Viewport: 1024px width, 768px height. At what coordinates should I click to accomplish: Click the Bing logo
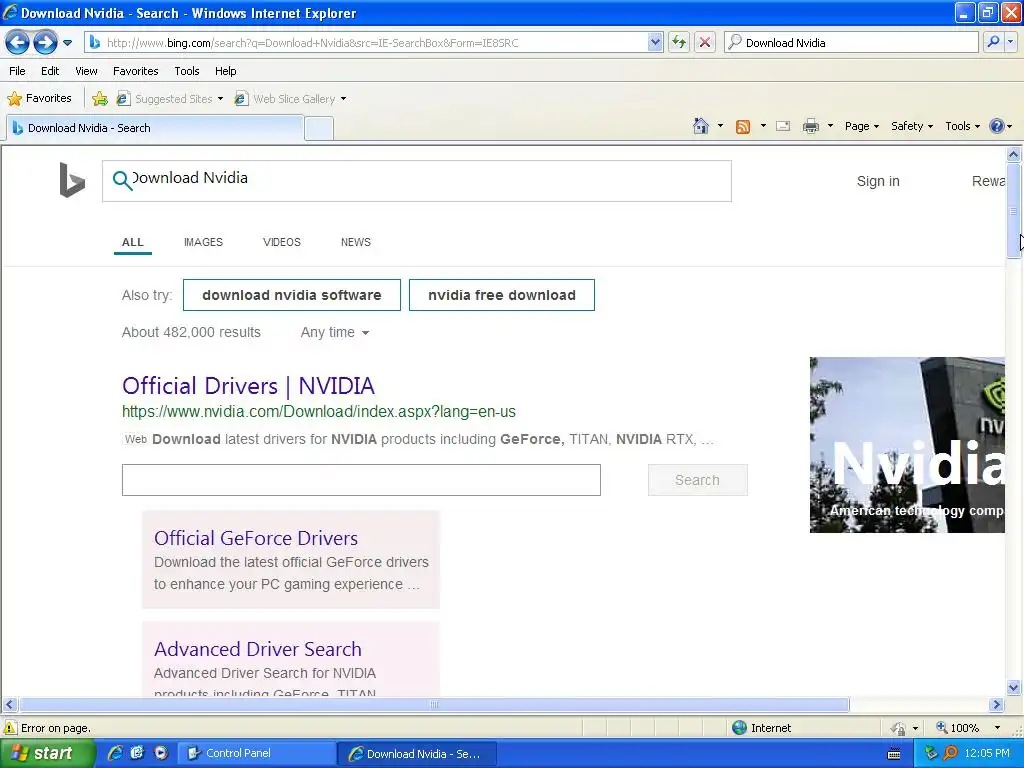[72, 180]
